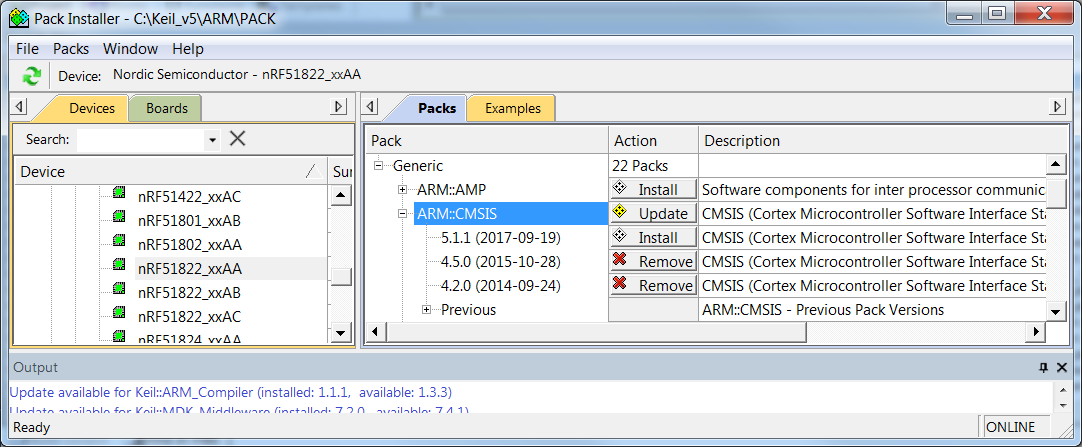Open the File menu
The image size is (1082, 447).
click(x=28, y=49)
